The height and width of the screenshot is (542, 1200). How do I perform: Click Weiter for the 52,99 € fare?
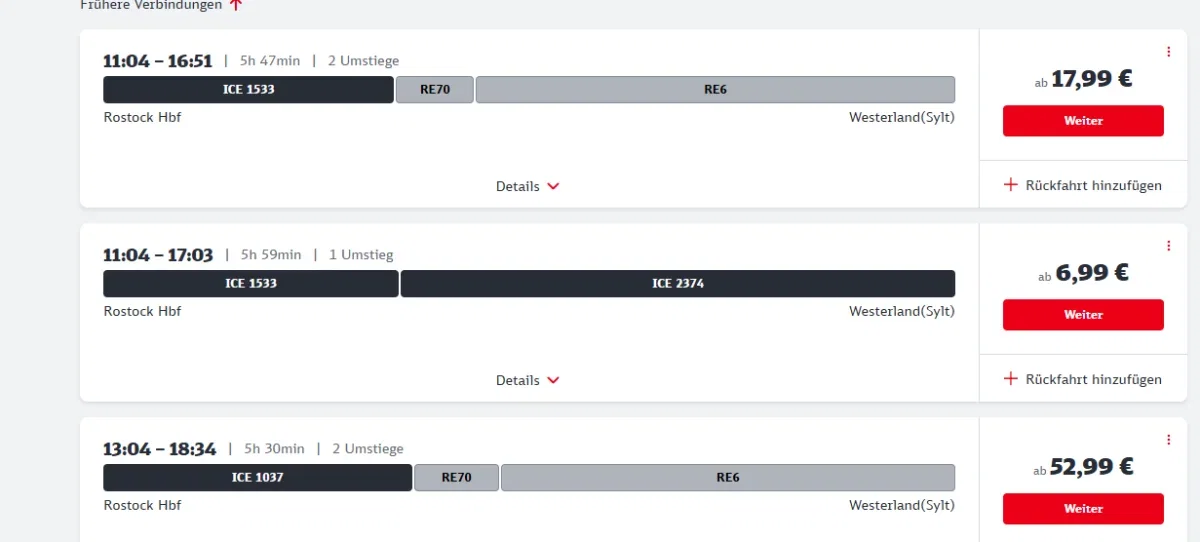(x=1083, y=508)
